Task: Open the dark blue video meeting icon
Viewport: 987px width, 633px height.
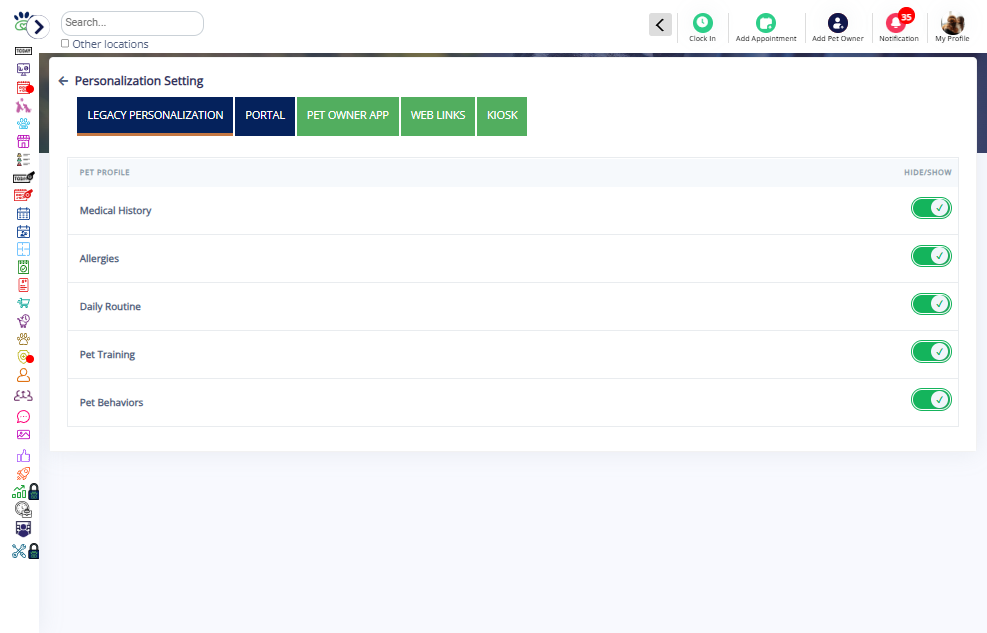Action: click(23, 529)
